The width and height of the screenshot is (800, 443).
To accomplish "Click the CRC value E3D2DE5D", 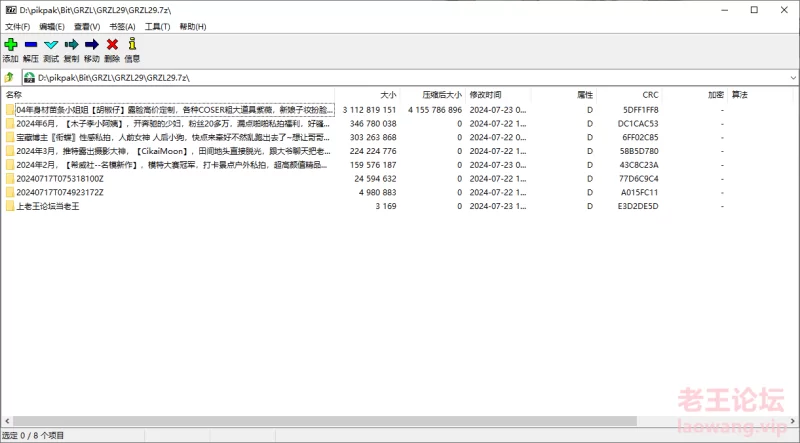I will [x=639, y=206].
